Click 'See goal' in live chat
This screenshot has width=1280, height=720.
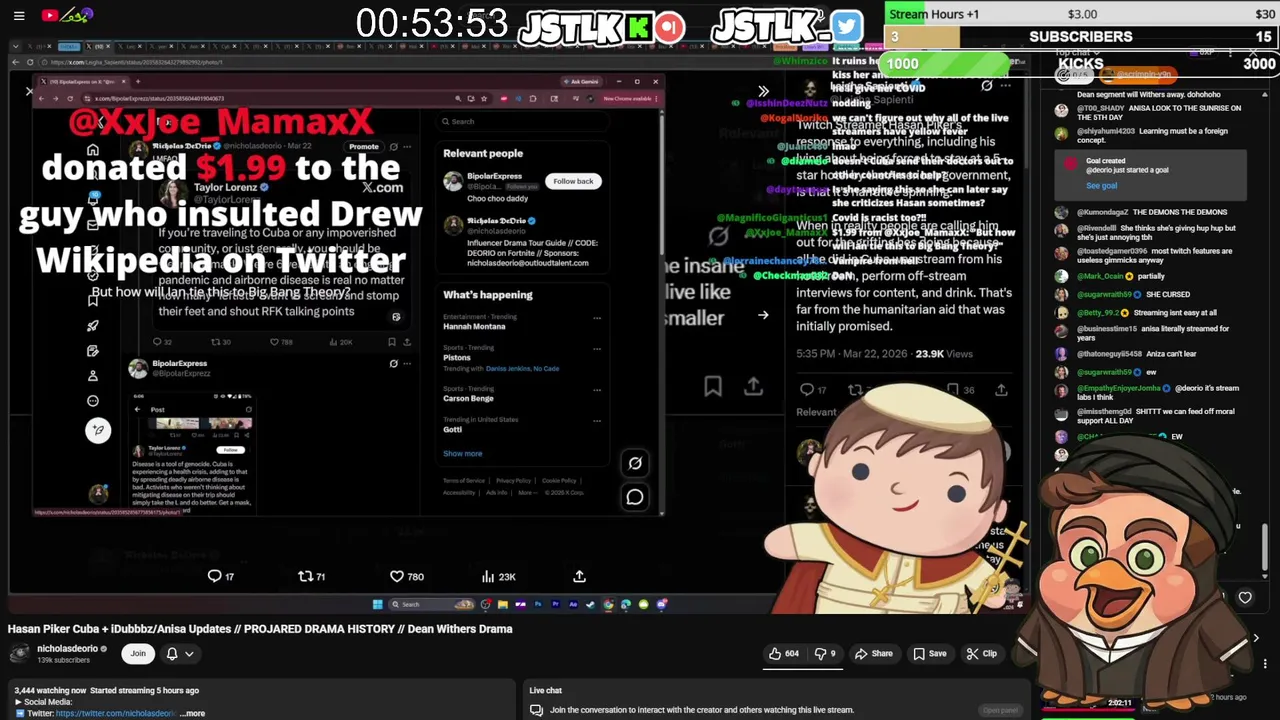point(1101,186)
